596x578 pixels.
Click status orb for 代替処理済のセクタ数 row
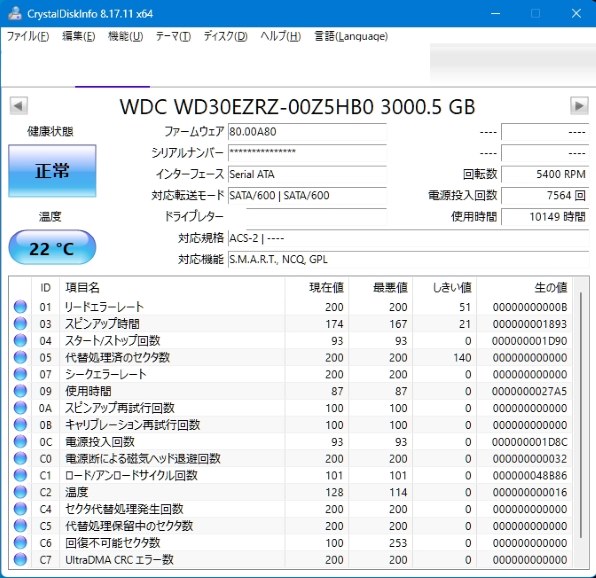tap(20, 357)
